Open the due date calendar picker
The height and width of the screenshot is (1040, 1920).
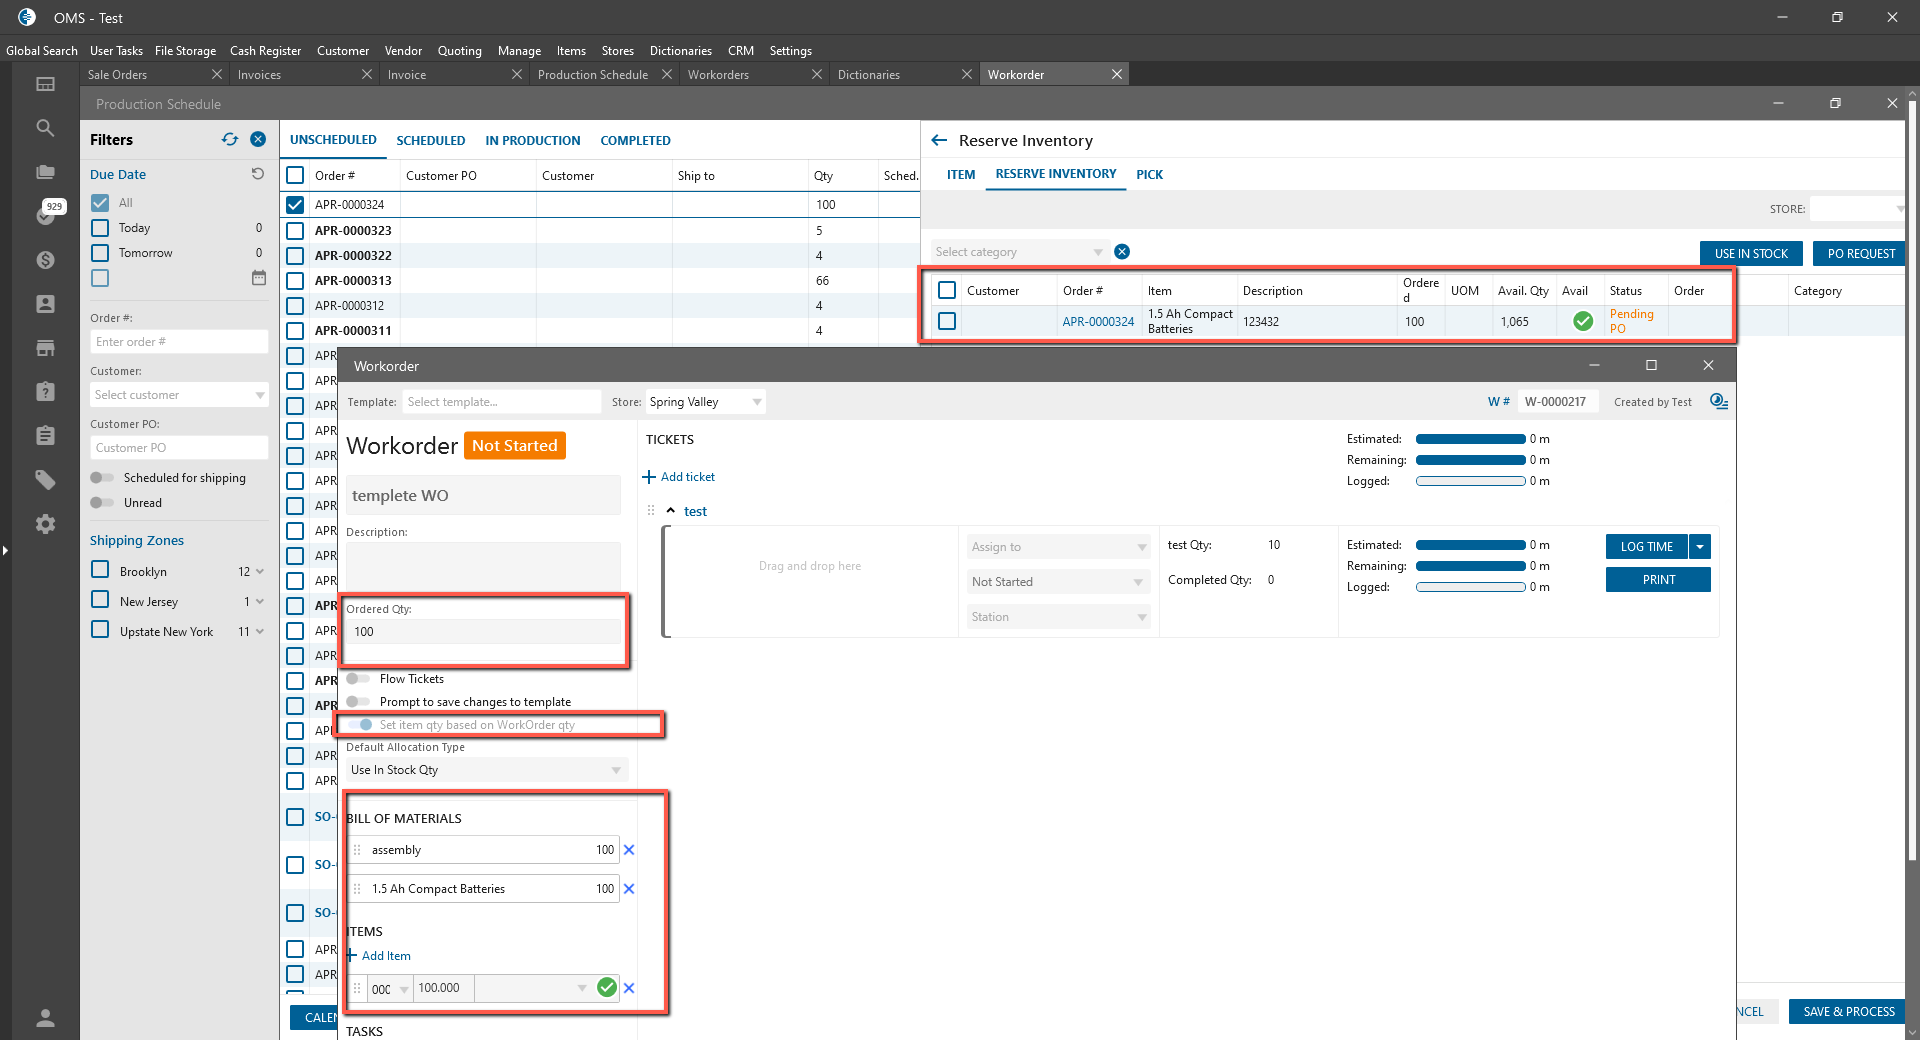click(259, 278)
